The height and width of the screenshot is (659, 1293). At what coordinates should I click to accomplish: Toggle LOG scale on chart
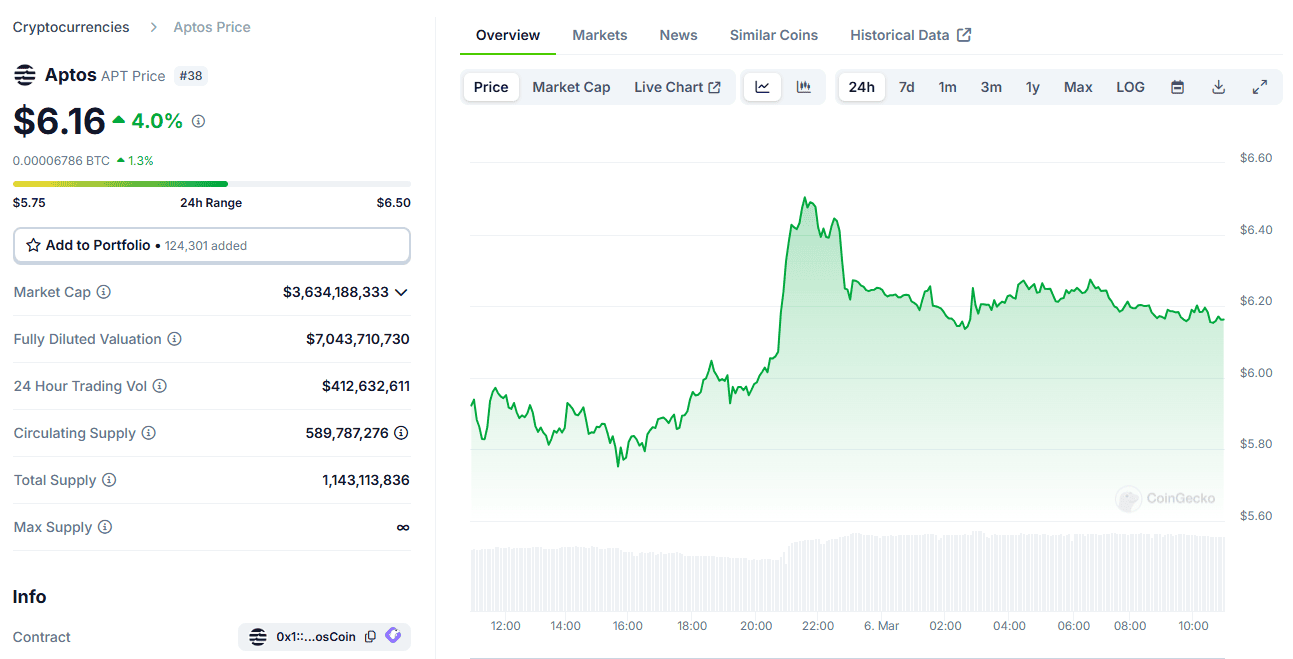[1130, 87]
